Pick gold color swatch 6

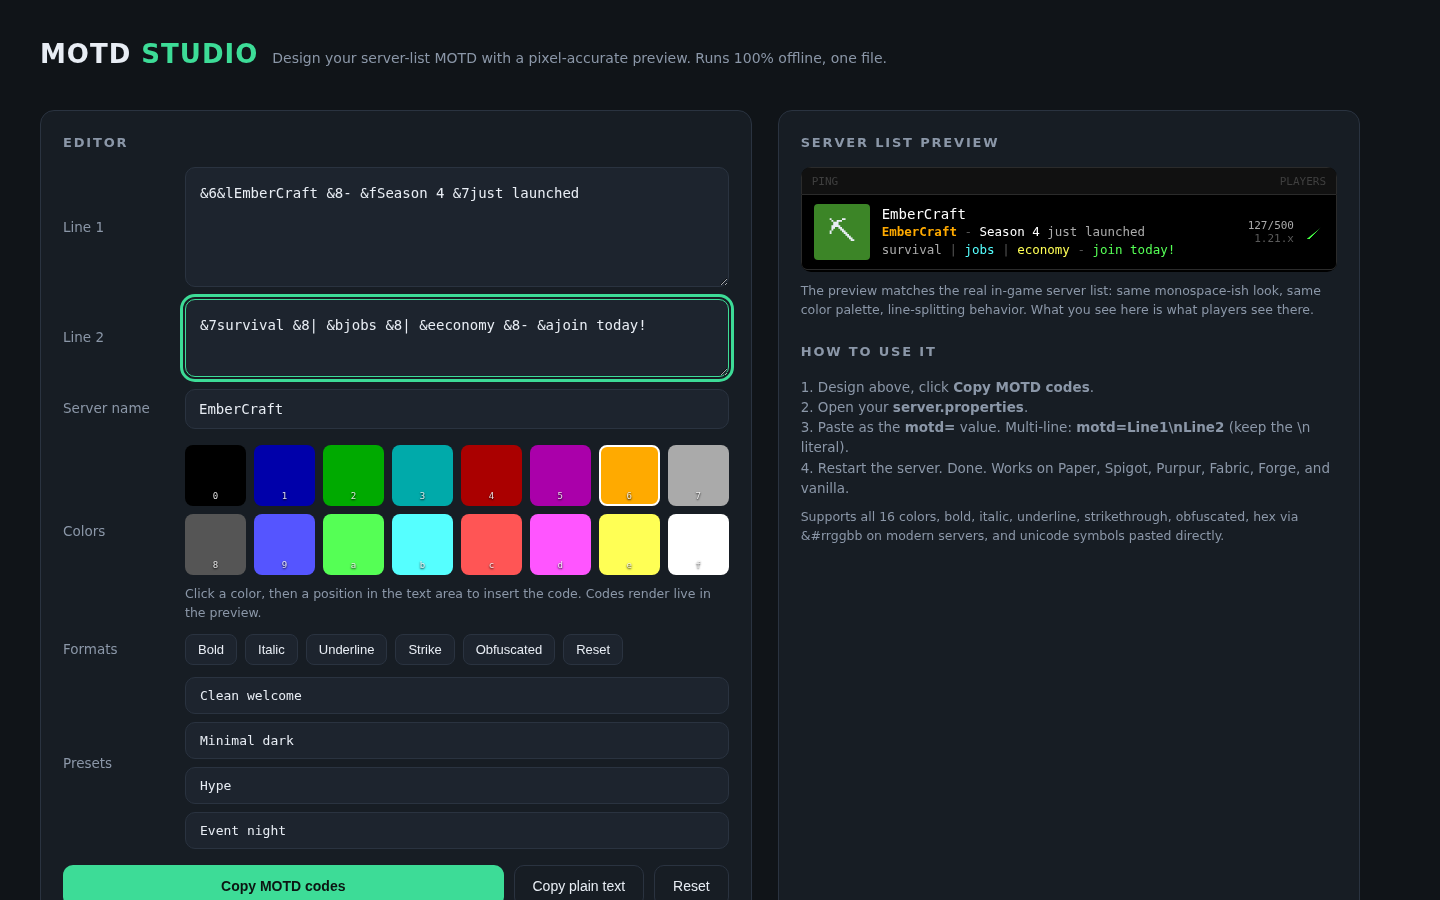tap(629, 475)
